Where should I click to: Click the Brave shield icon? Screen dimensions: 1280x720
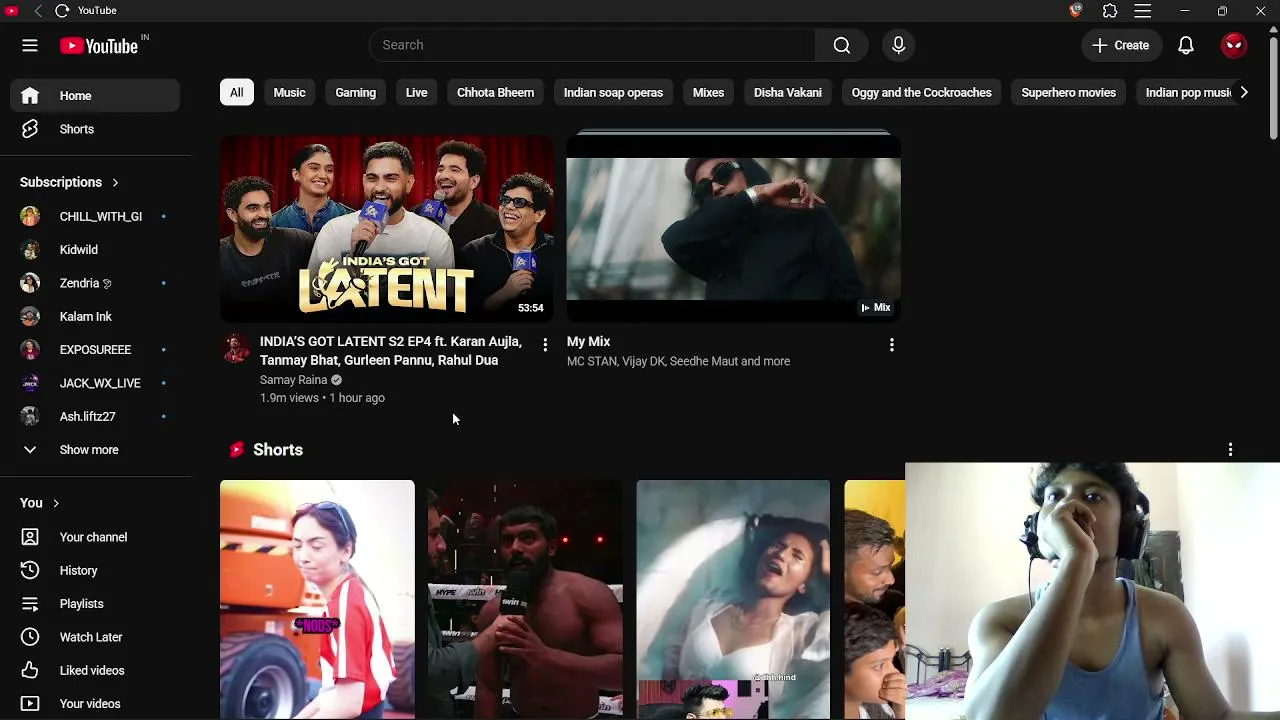(1076, 11)
